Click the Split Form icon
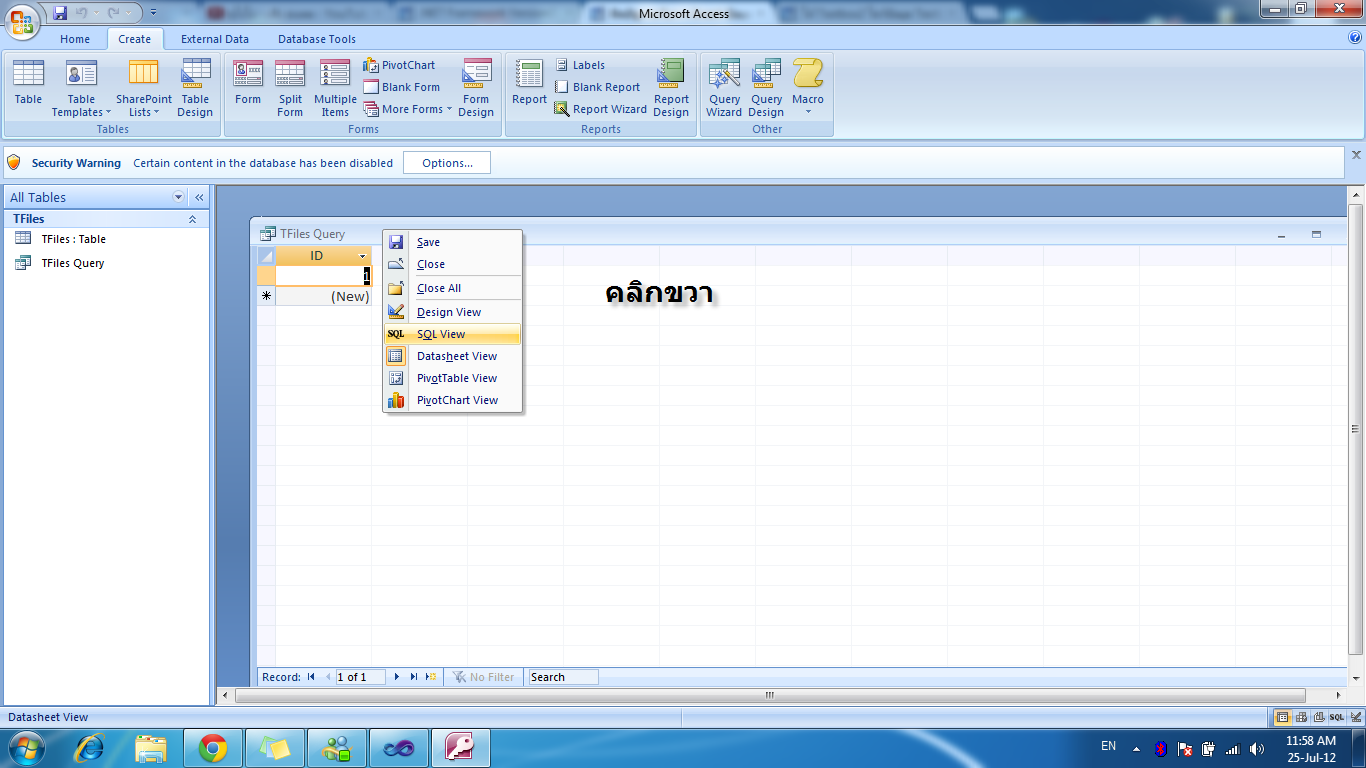The height and width of the screenshot is (768, 1366). coord(290,88)
